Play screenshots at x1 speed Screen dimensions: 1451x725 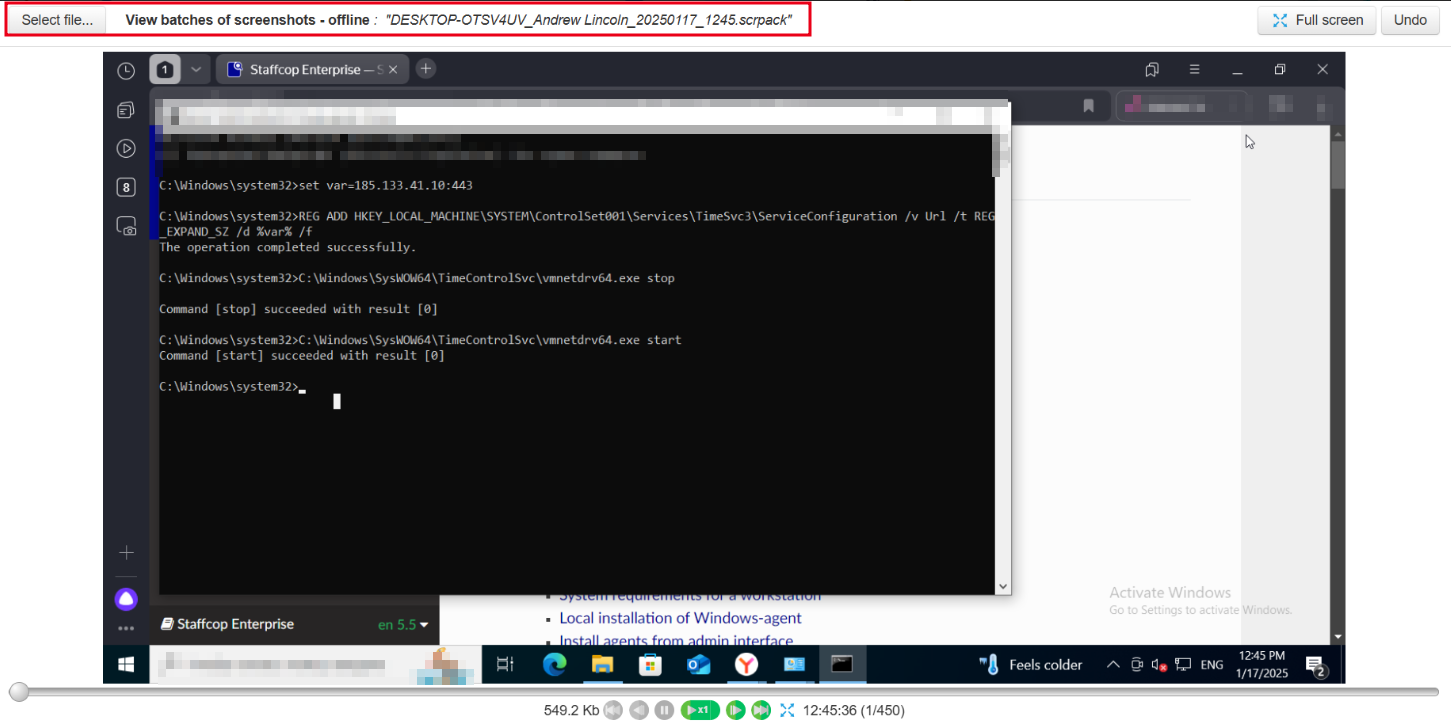click(x=700, y=710)
